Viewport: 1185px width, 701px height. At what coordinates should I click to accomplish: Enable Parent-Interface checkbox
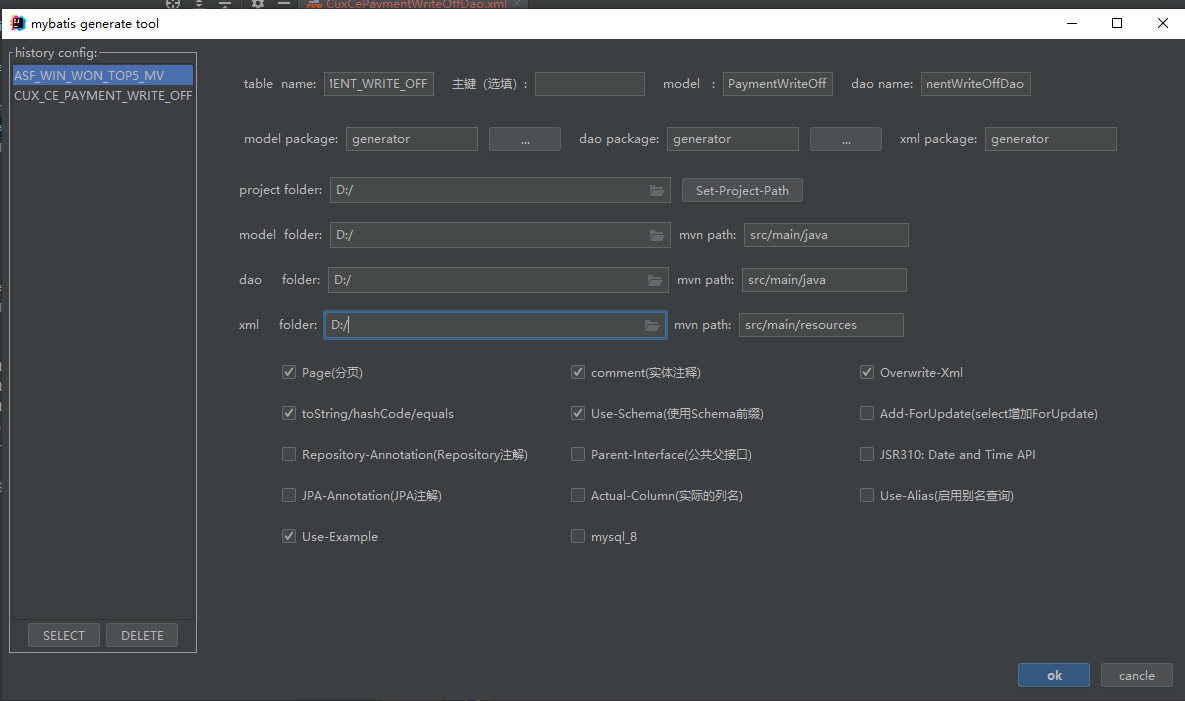[x=577, y=454]
